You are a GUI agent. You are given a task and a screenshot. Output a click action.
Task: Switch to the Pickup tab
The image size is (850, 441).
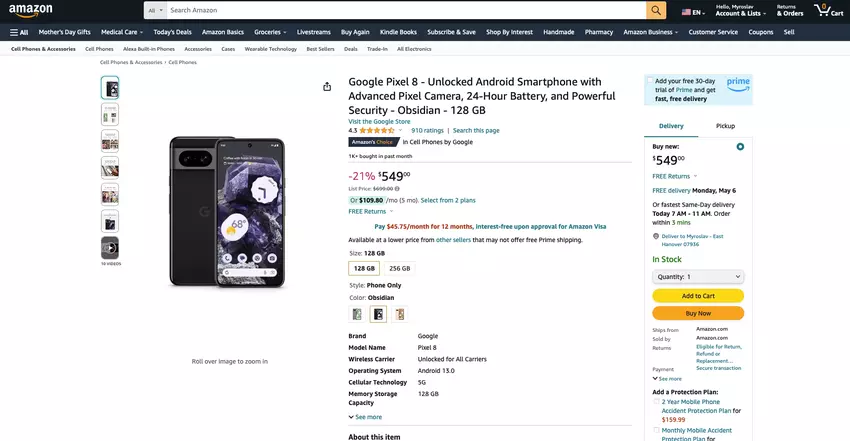(x=725, y=126)
